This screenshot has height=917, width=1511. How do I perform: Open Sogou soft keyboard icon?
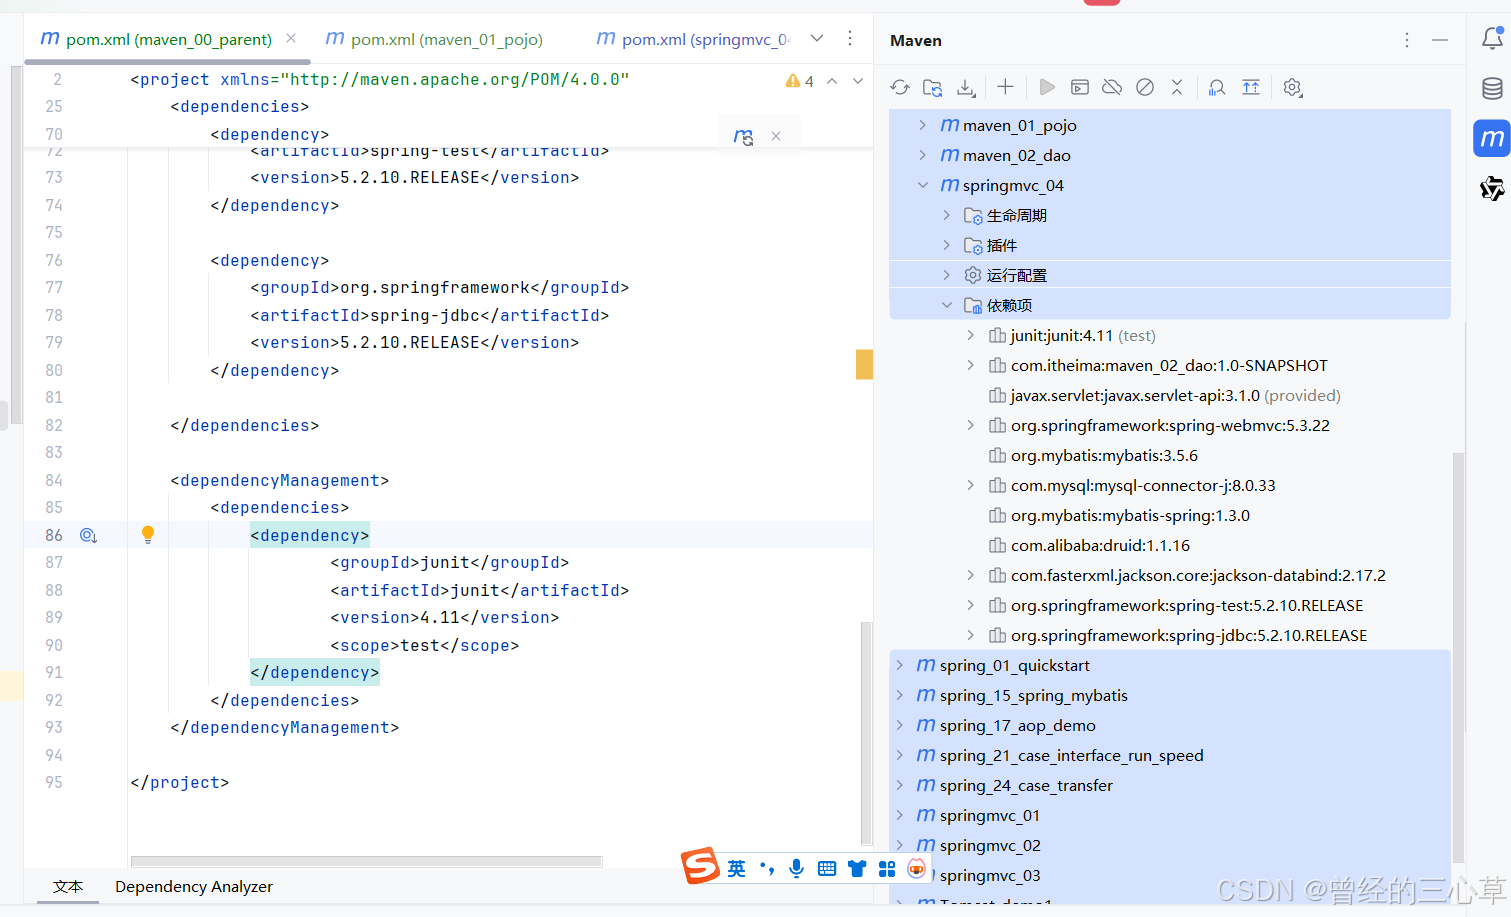tap(826, 868)
